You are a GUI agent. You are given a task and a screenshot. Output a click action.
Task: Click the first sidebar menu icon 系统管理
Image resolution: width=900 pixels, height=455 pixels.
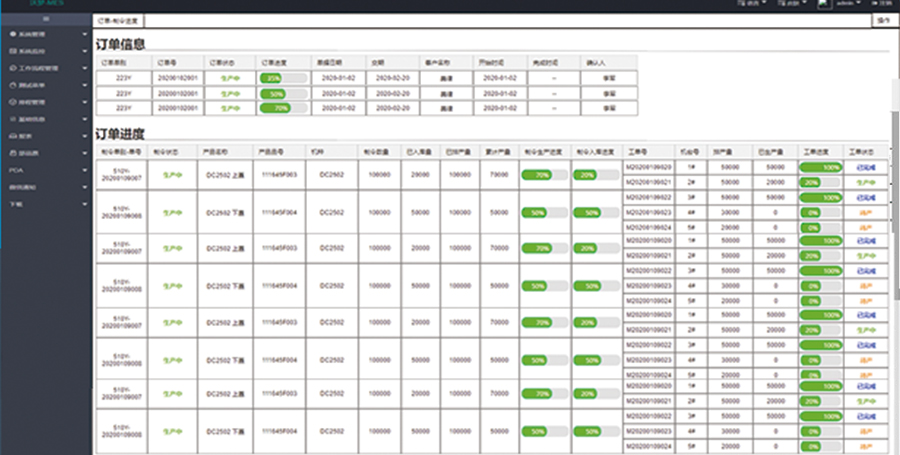tap(12, 34)
